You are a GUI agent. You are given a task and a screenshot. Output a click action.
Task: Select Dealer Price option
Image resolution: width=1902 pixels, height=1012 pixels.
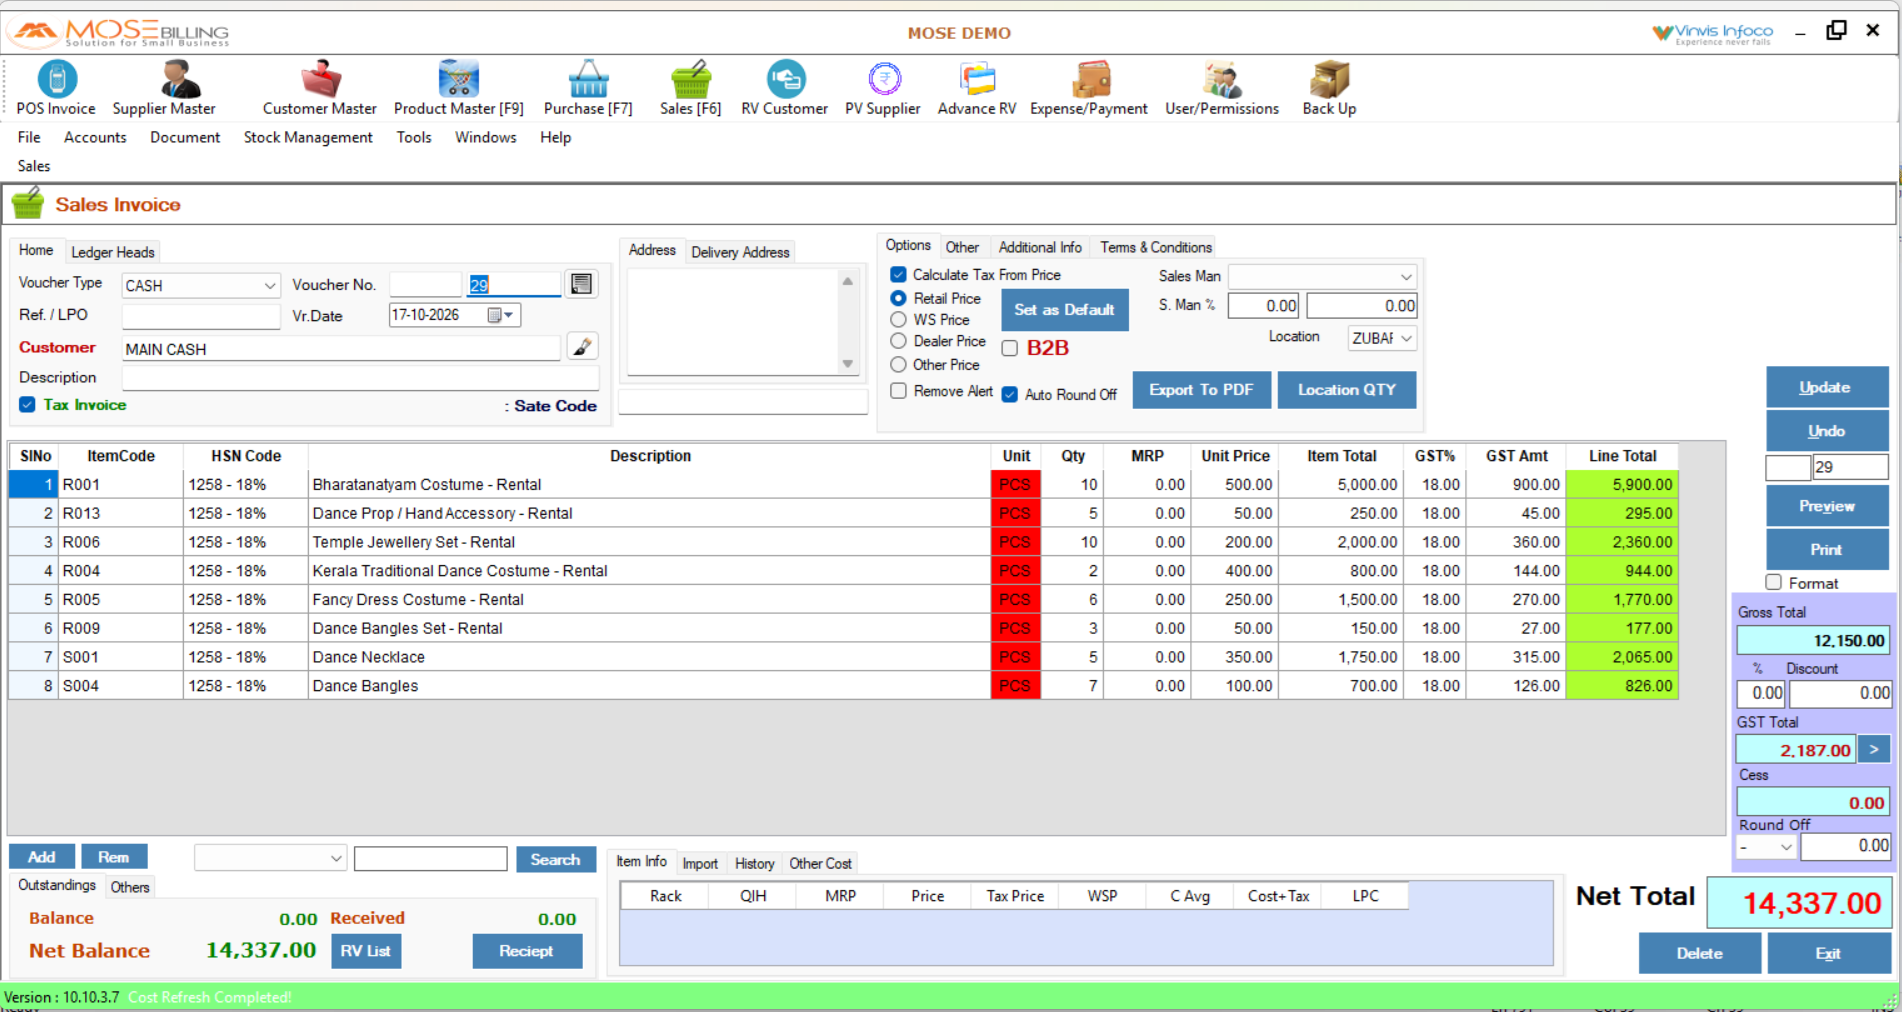(898, 341)
